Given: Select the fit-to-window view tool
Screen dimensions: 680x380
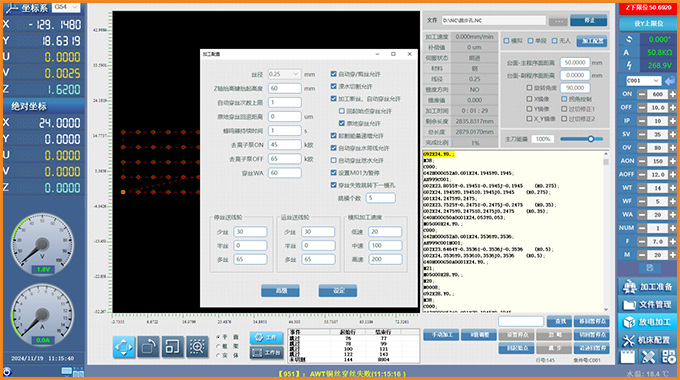Looking at the screenshot, I should point(173,347).
